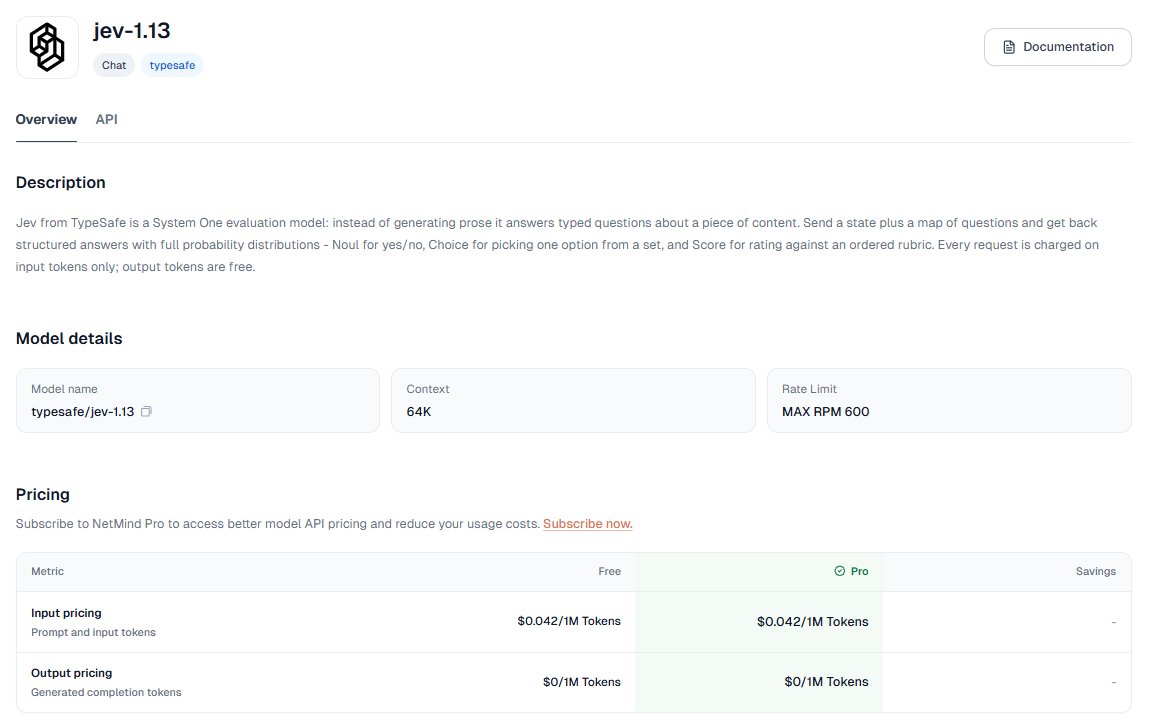Click the Model name label
The width and height of the screenshot is (1163, 724).
coord(65,389)
